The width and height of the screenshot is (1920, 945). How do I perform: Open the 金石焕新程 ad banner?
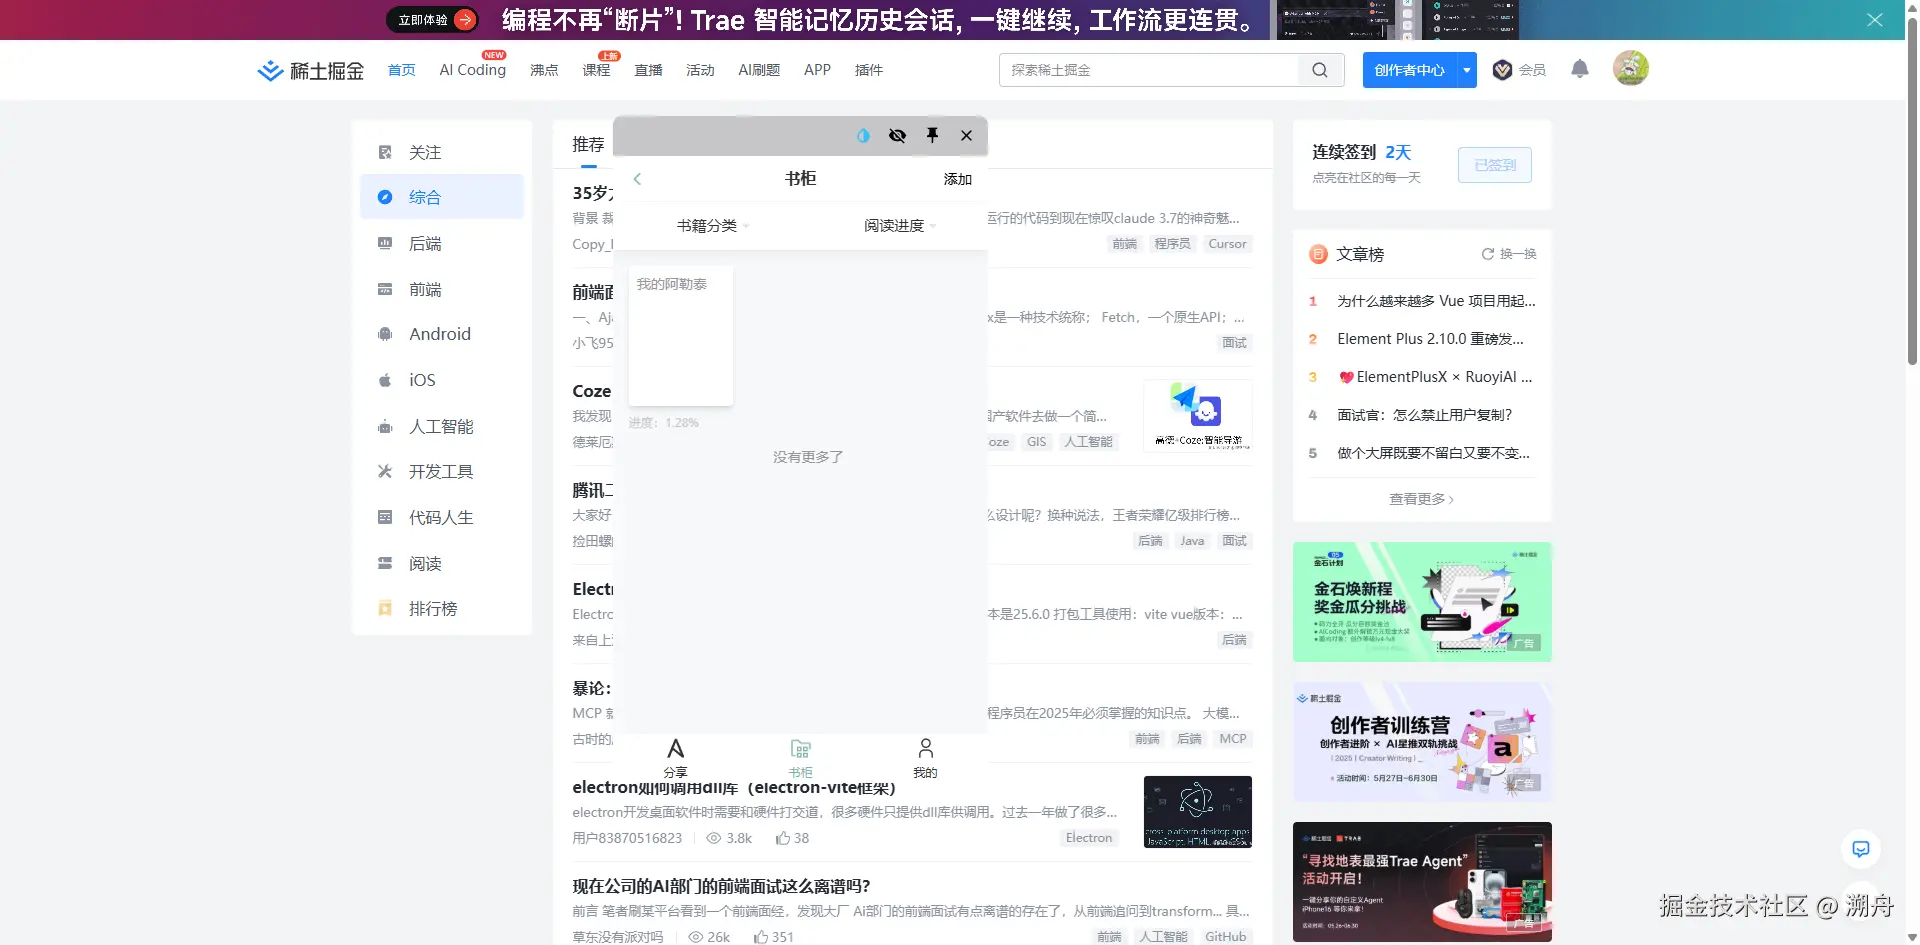(x=1422, y=602)
